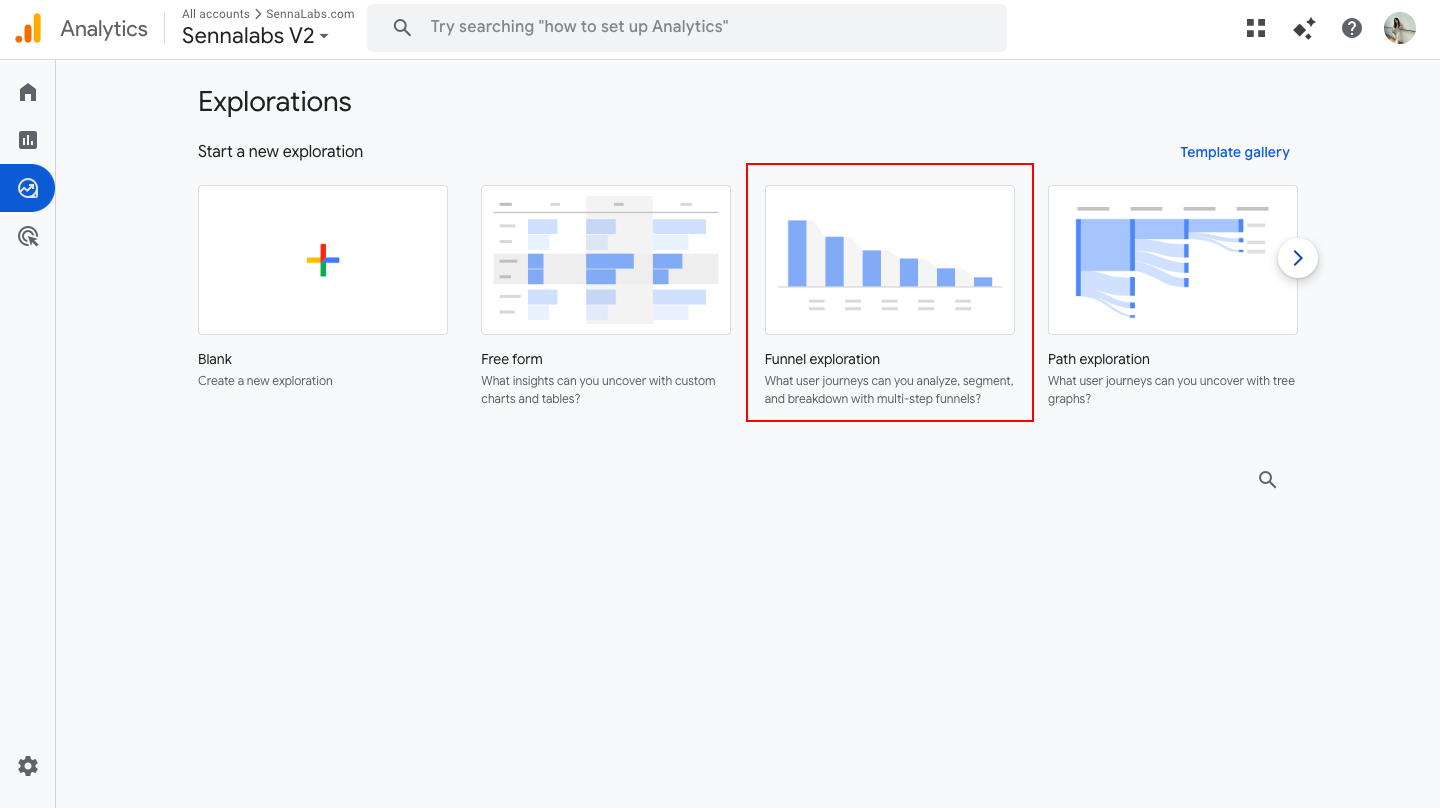Expand the Sennalabs V2 property dropdown
This screenshot has height=808, width=1440.
pyautogui.click(x=256, y=36)
